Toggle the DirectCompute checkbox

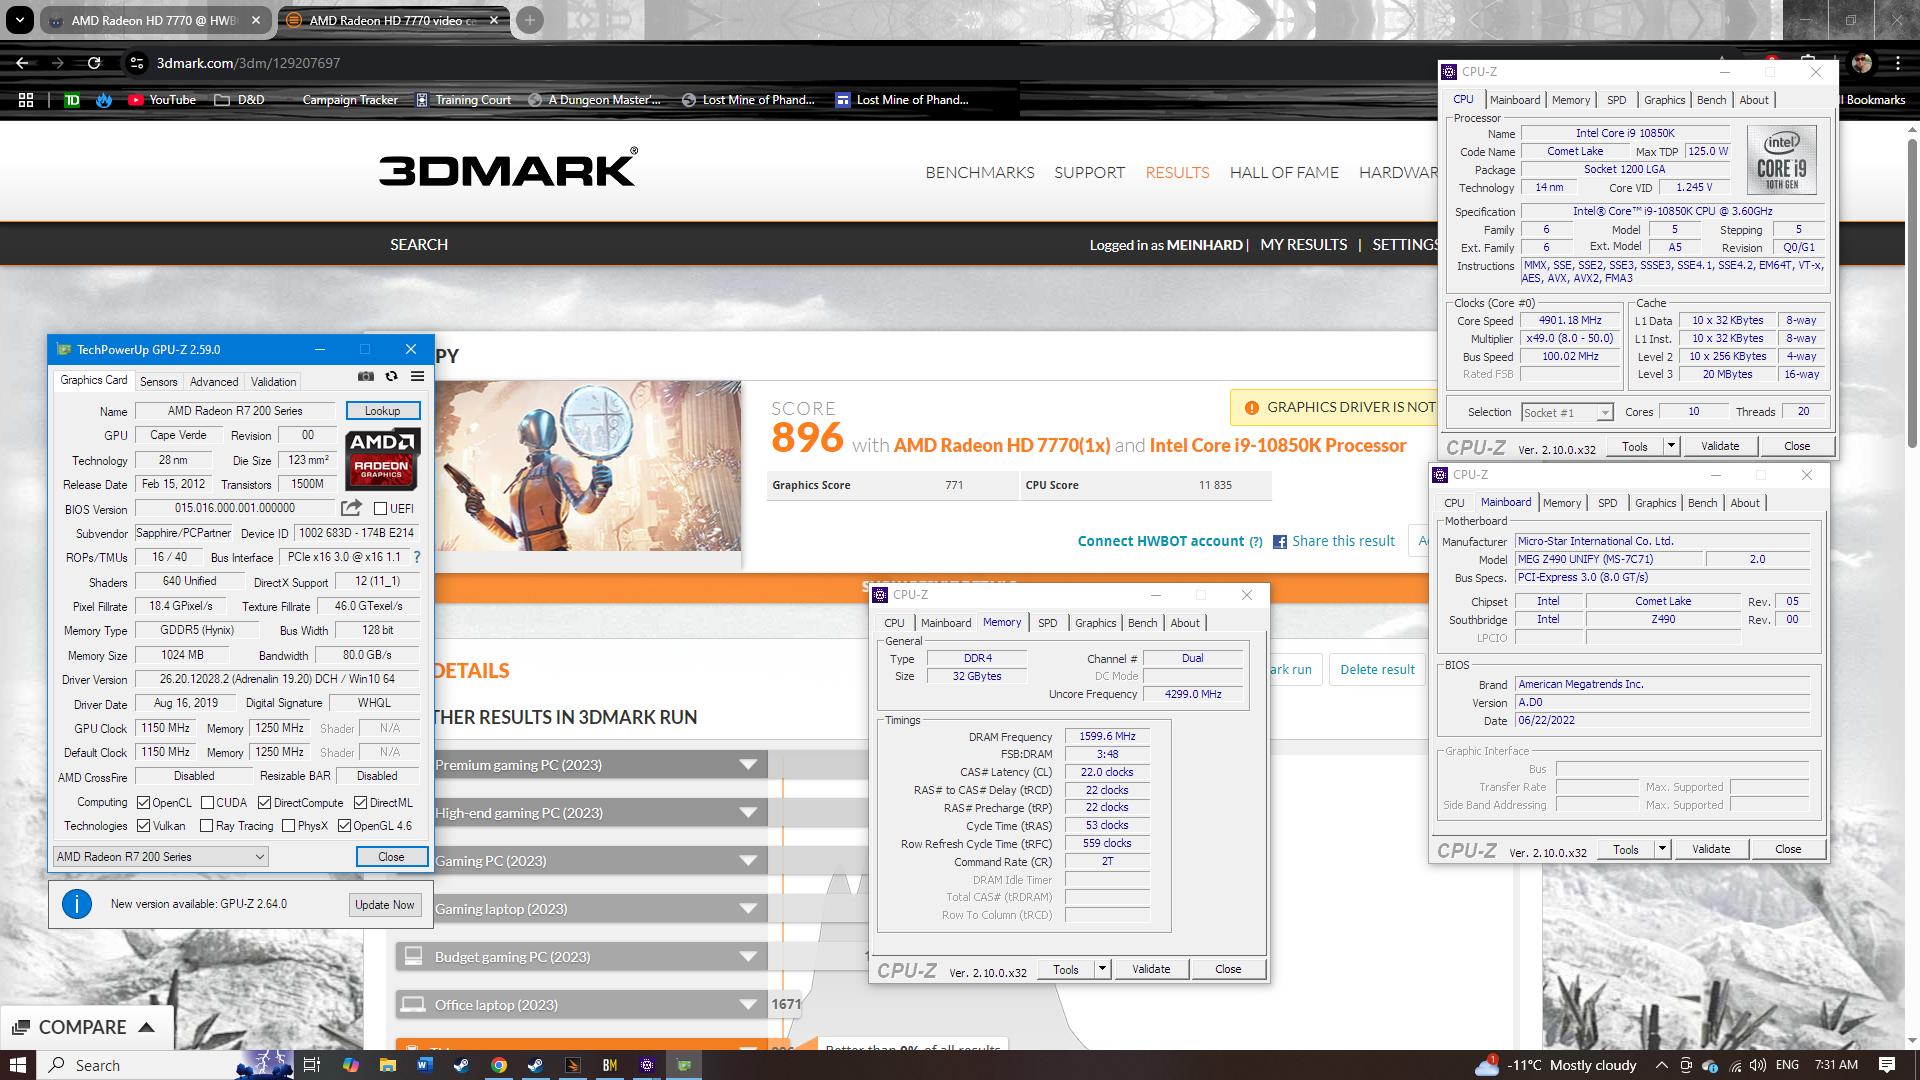coord(264,803)
